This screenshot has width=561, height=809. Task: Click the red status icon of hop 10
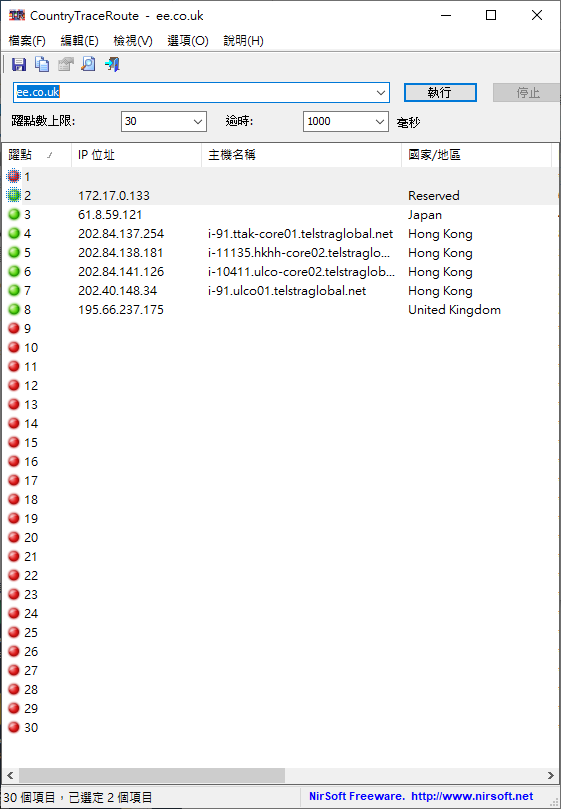[14, 347]
